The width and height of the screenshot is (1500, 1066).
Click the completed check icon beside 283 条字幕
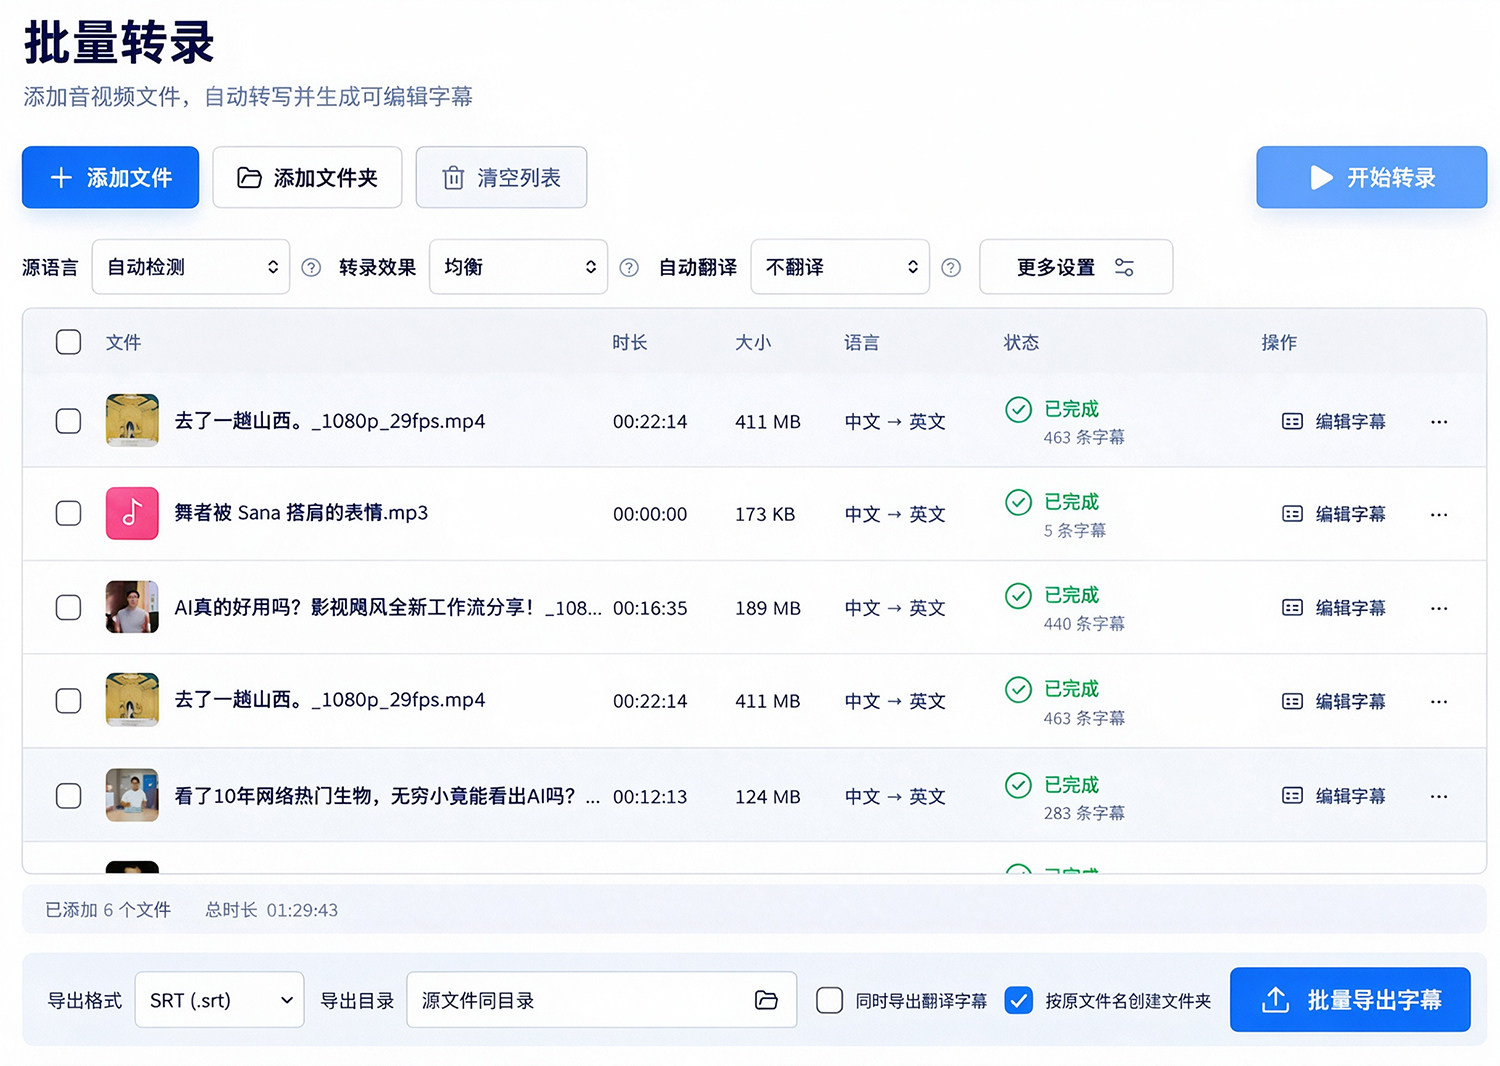click(1018, 785)
